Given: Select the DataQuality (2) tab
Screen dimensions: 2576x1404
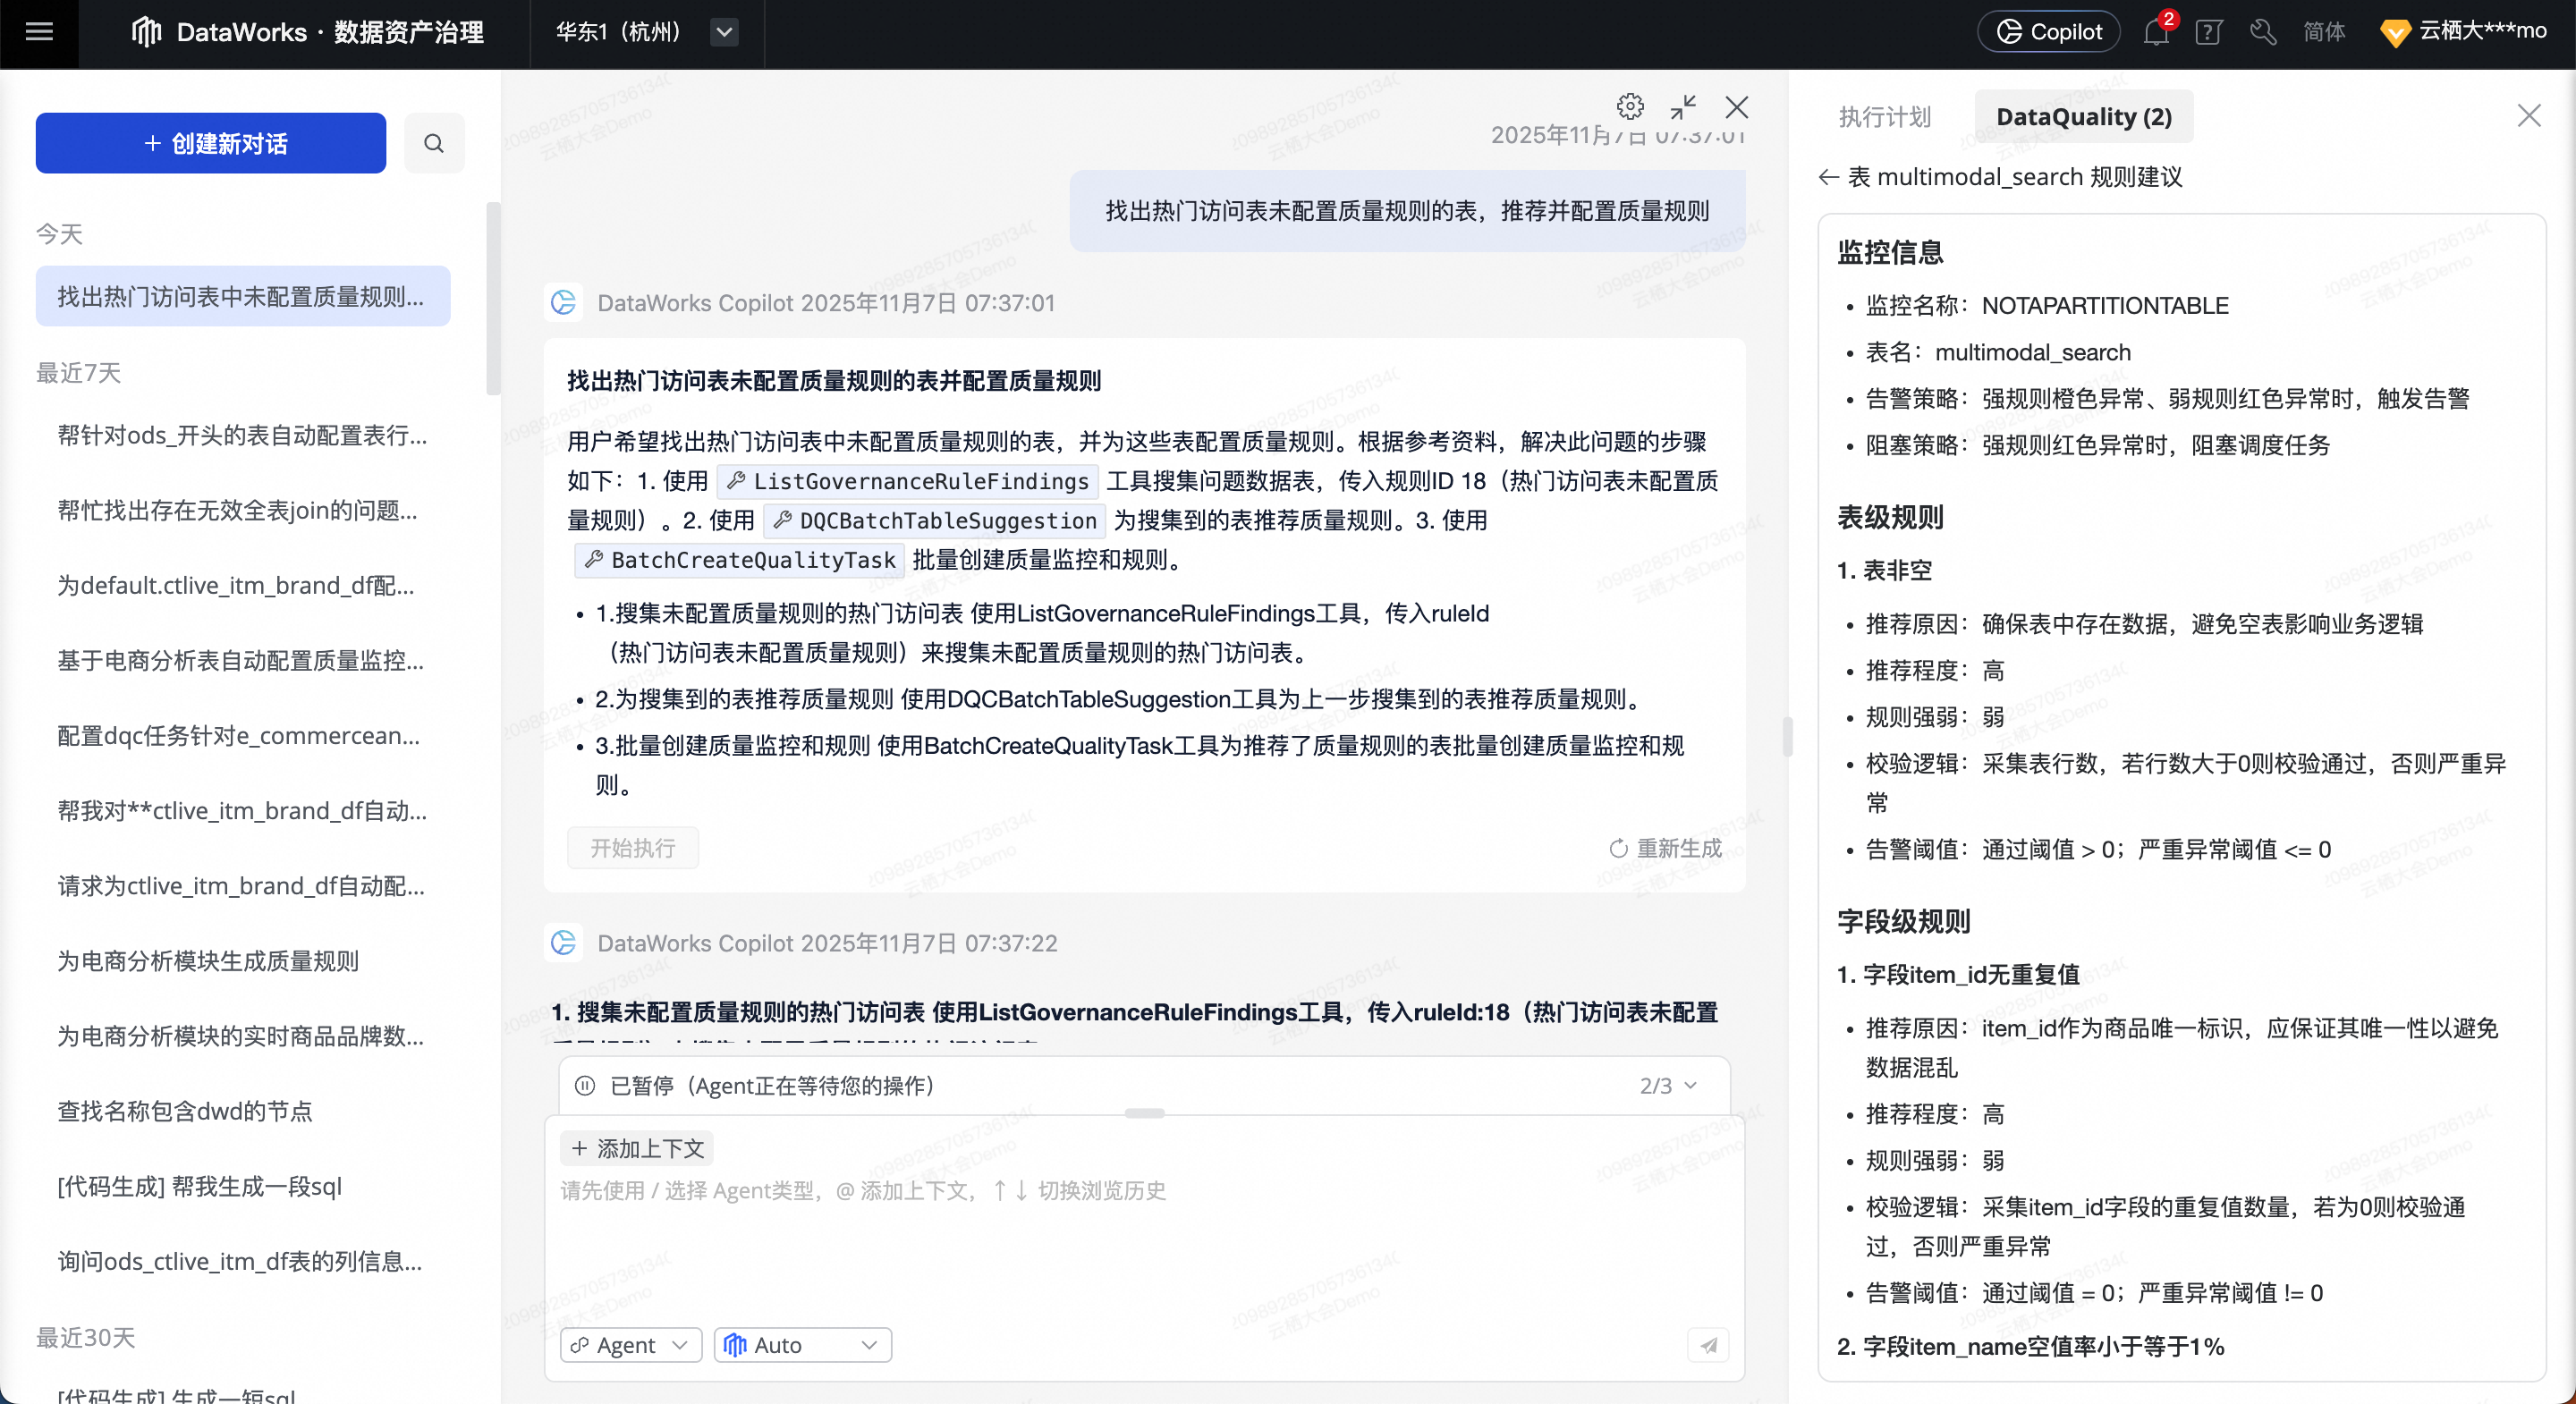Looking at the screenshot, I should pyautogui.click(x=2083, y=117).
